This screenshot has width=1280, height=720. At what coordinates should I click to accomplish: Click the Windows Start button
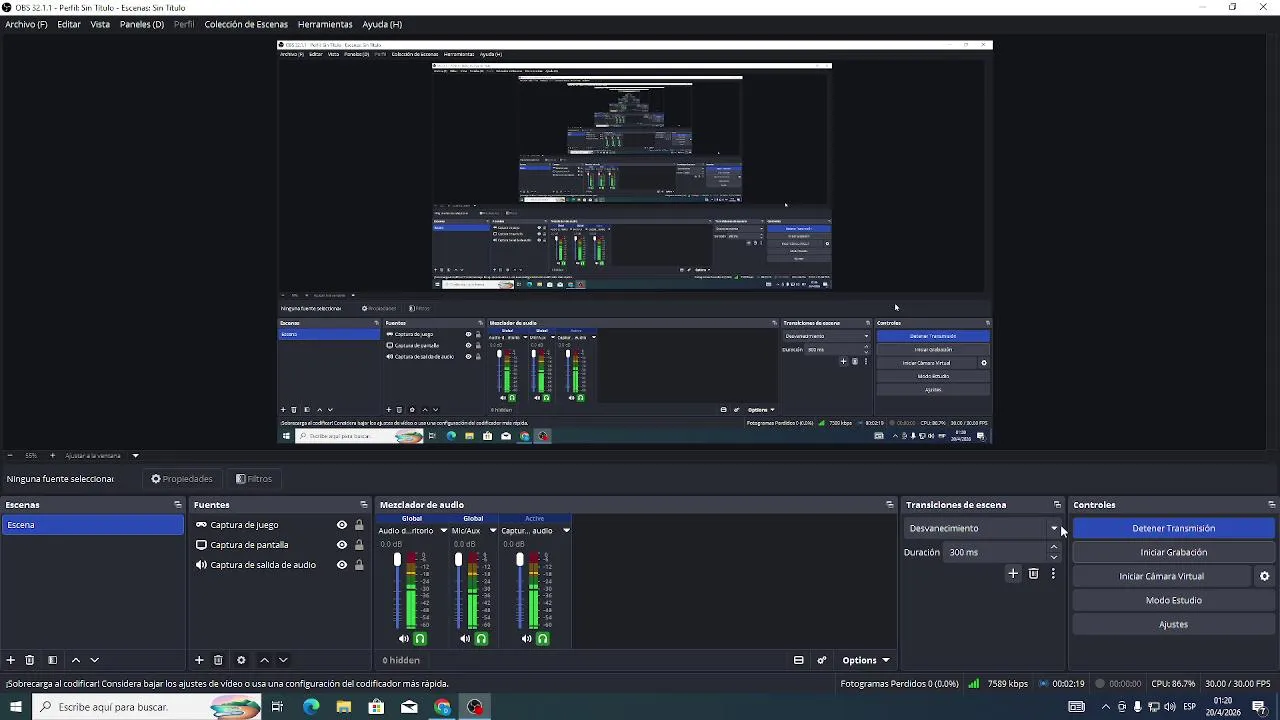pos(15,707)
